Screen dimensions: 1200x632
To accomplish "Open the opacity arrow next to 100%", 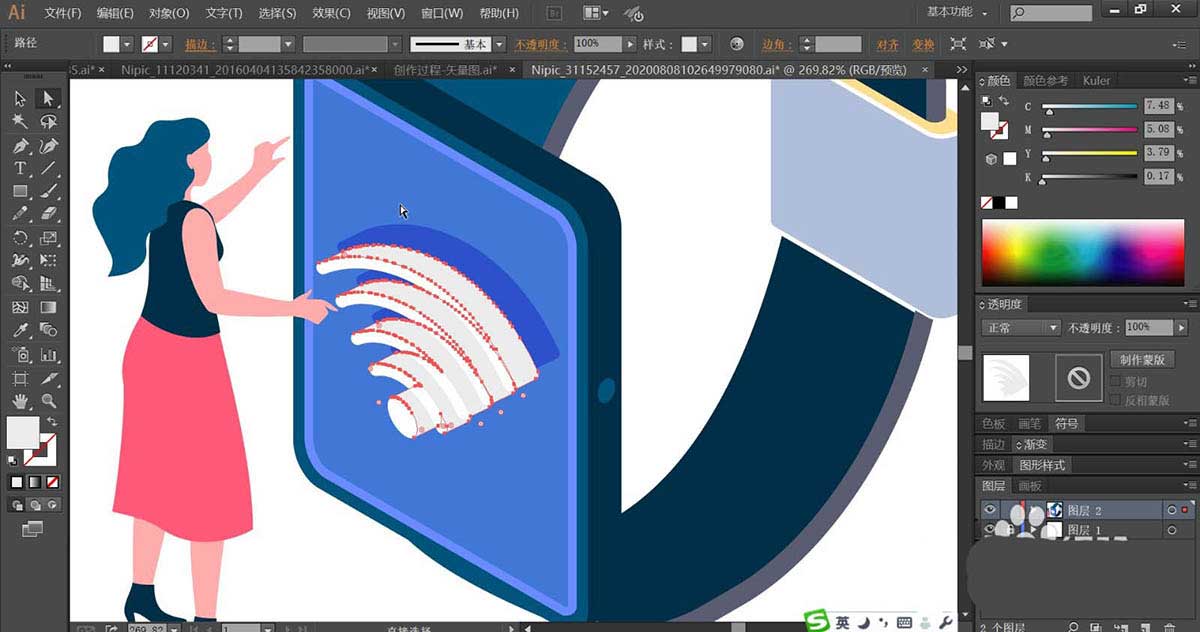I will click(x=630, y=44).
